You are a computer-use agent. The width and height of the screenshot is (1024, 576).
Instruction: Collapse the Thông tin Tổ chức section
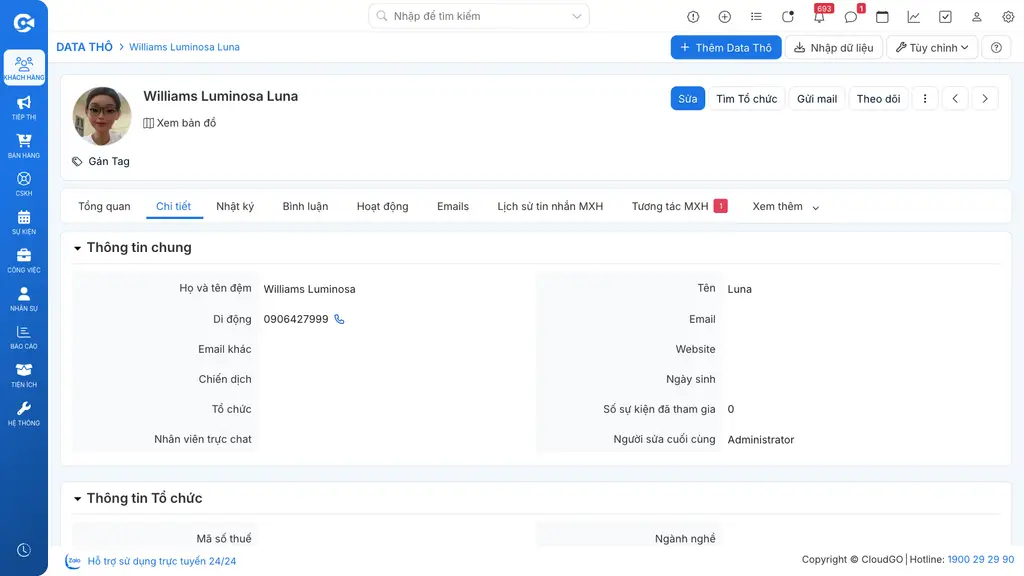point(77,499)
